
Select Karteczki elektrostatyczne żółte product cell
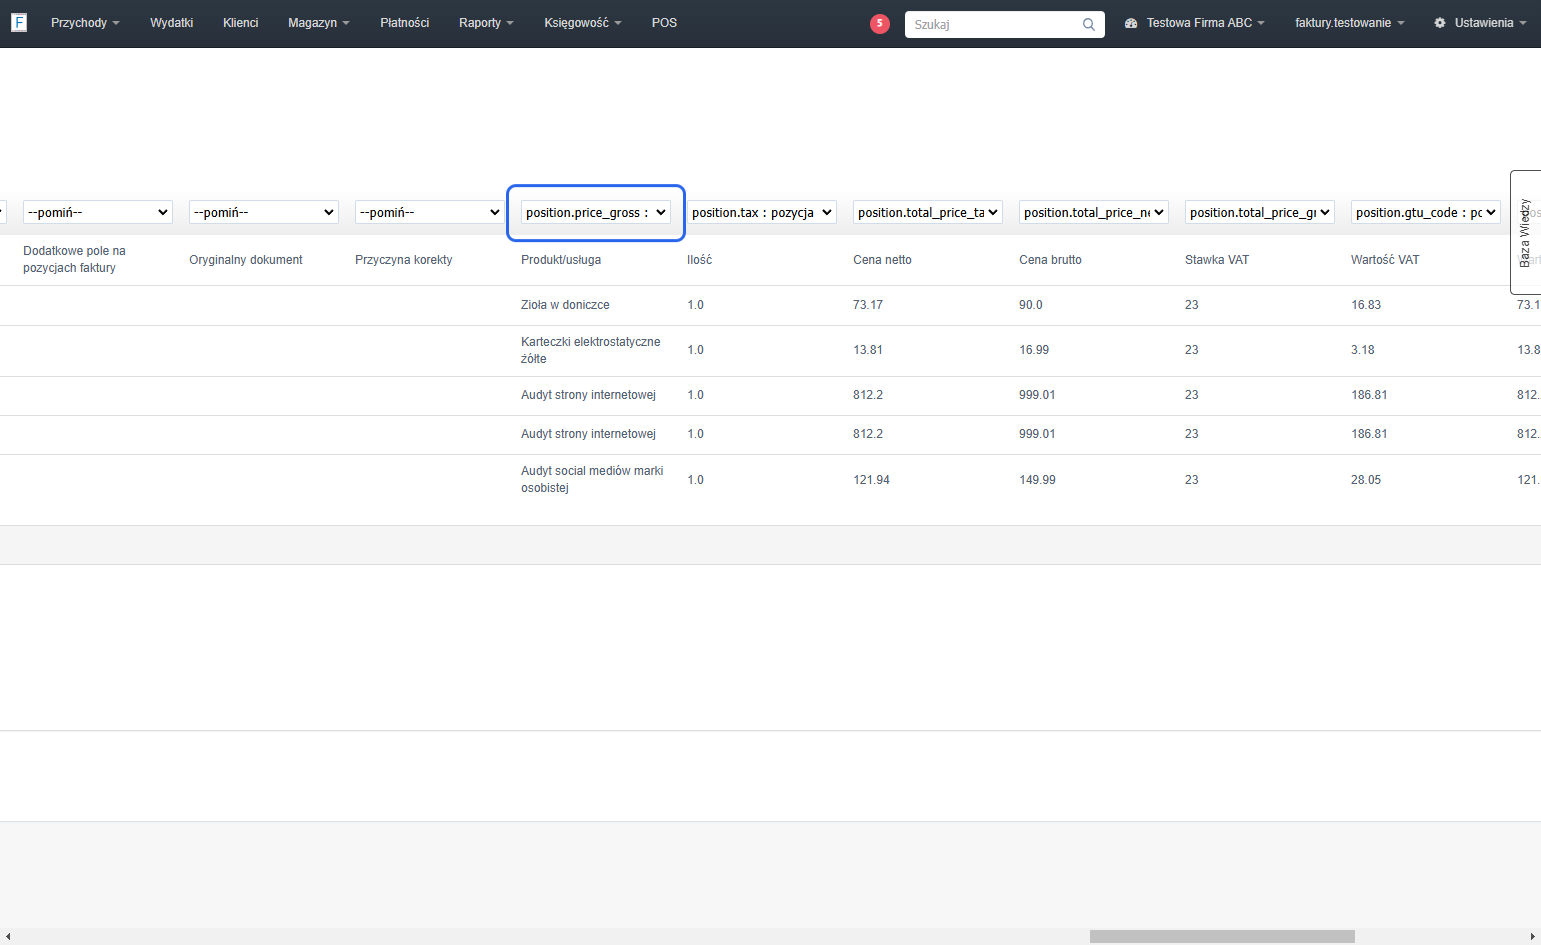click(x=591, y=350)
